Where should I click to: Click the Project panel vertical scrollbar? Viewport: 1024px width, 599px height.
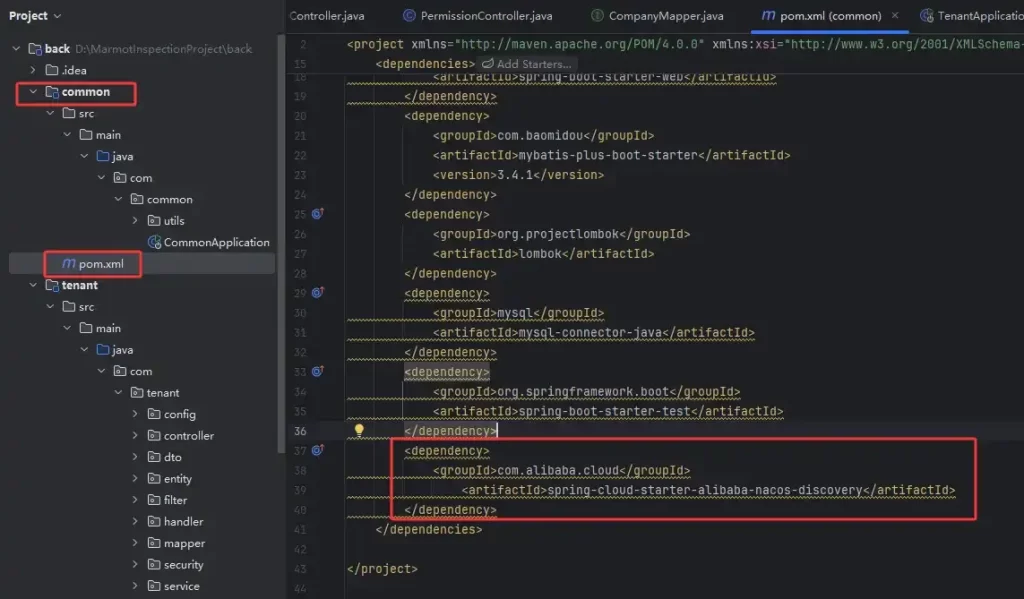(281, 200)
